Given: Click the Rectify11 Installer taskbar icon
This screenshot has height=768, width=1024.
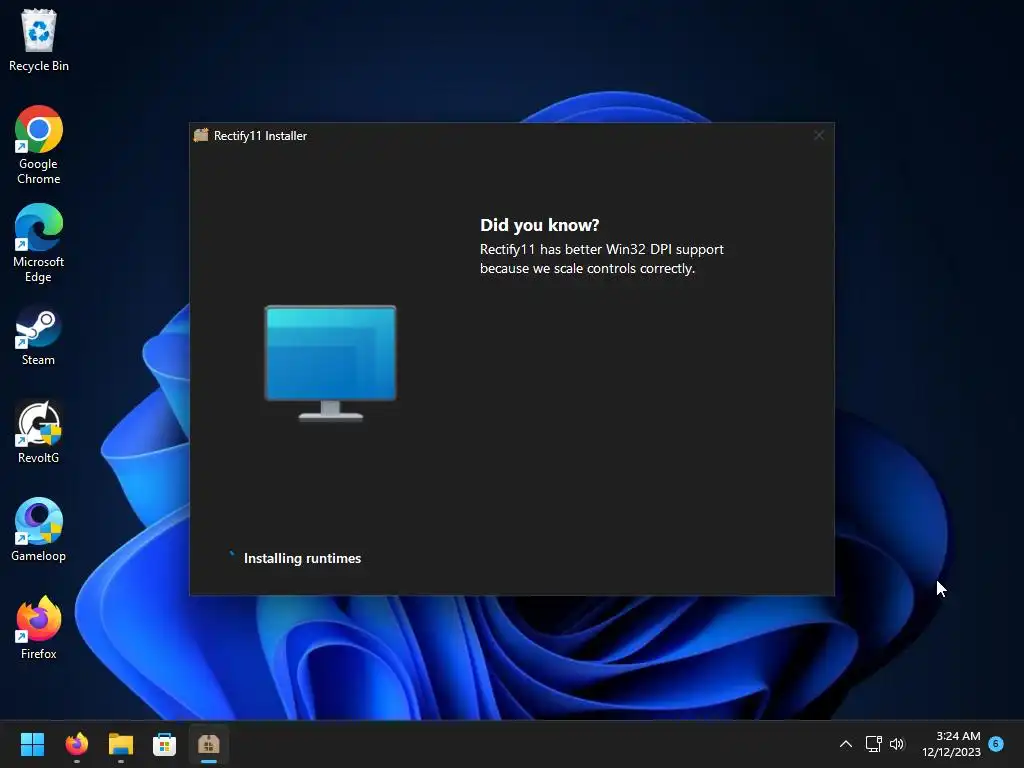Looking at the screenshot, I should pyautogui.click(x=209, y=744).
